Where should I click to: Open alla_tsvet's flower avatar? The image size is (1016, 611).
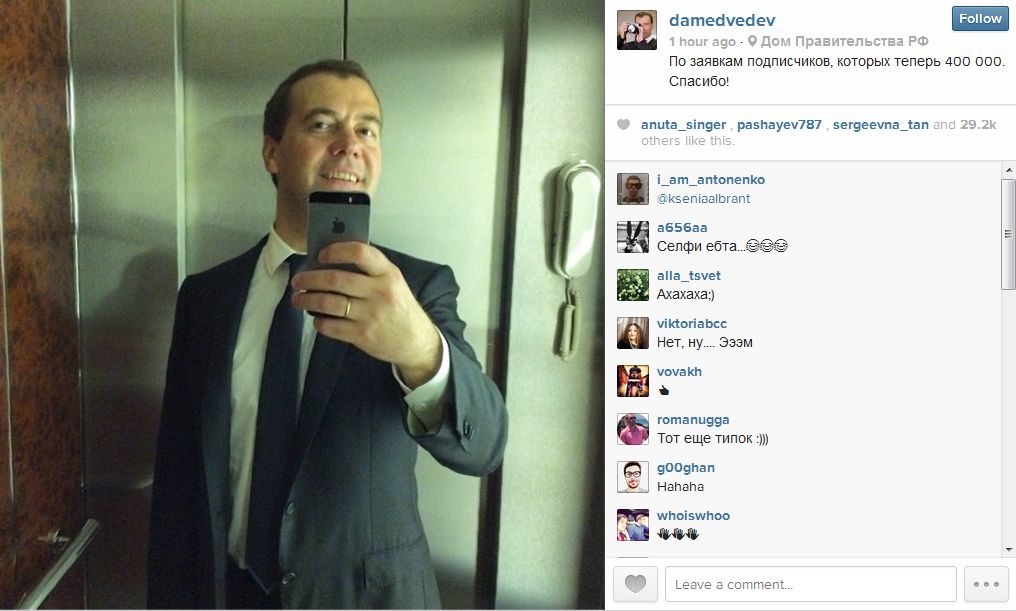[632, 285]
